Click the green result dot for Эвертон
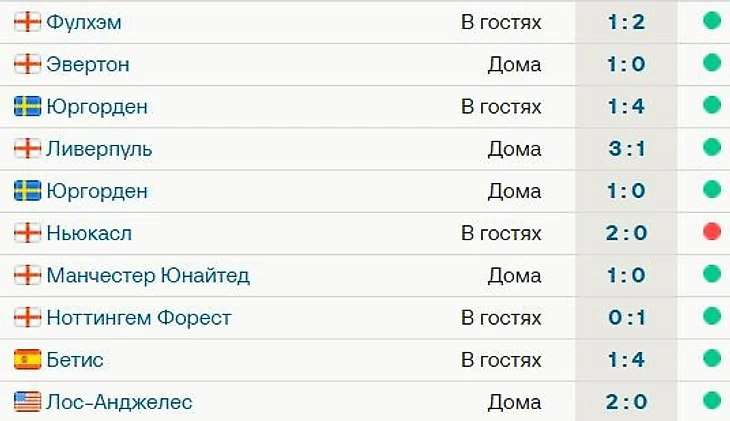The image size is (730, 421). 712,64
